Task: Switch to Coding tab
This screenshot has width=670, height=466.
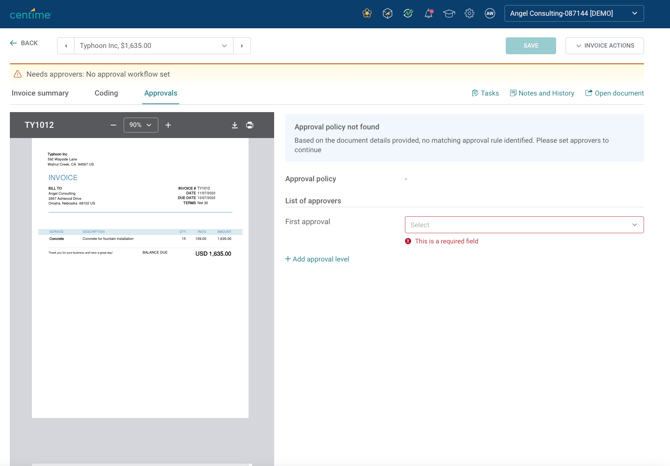Action: coord(106,93)
